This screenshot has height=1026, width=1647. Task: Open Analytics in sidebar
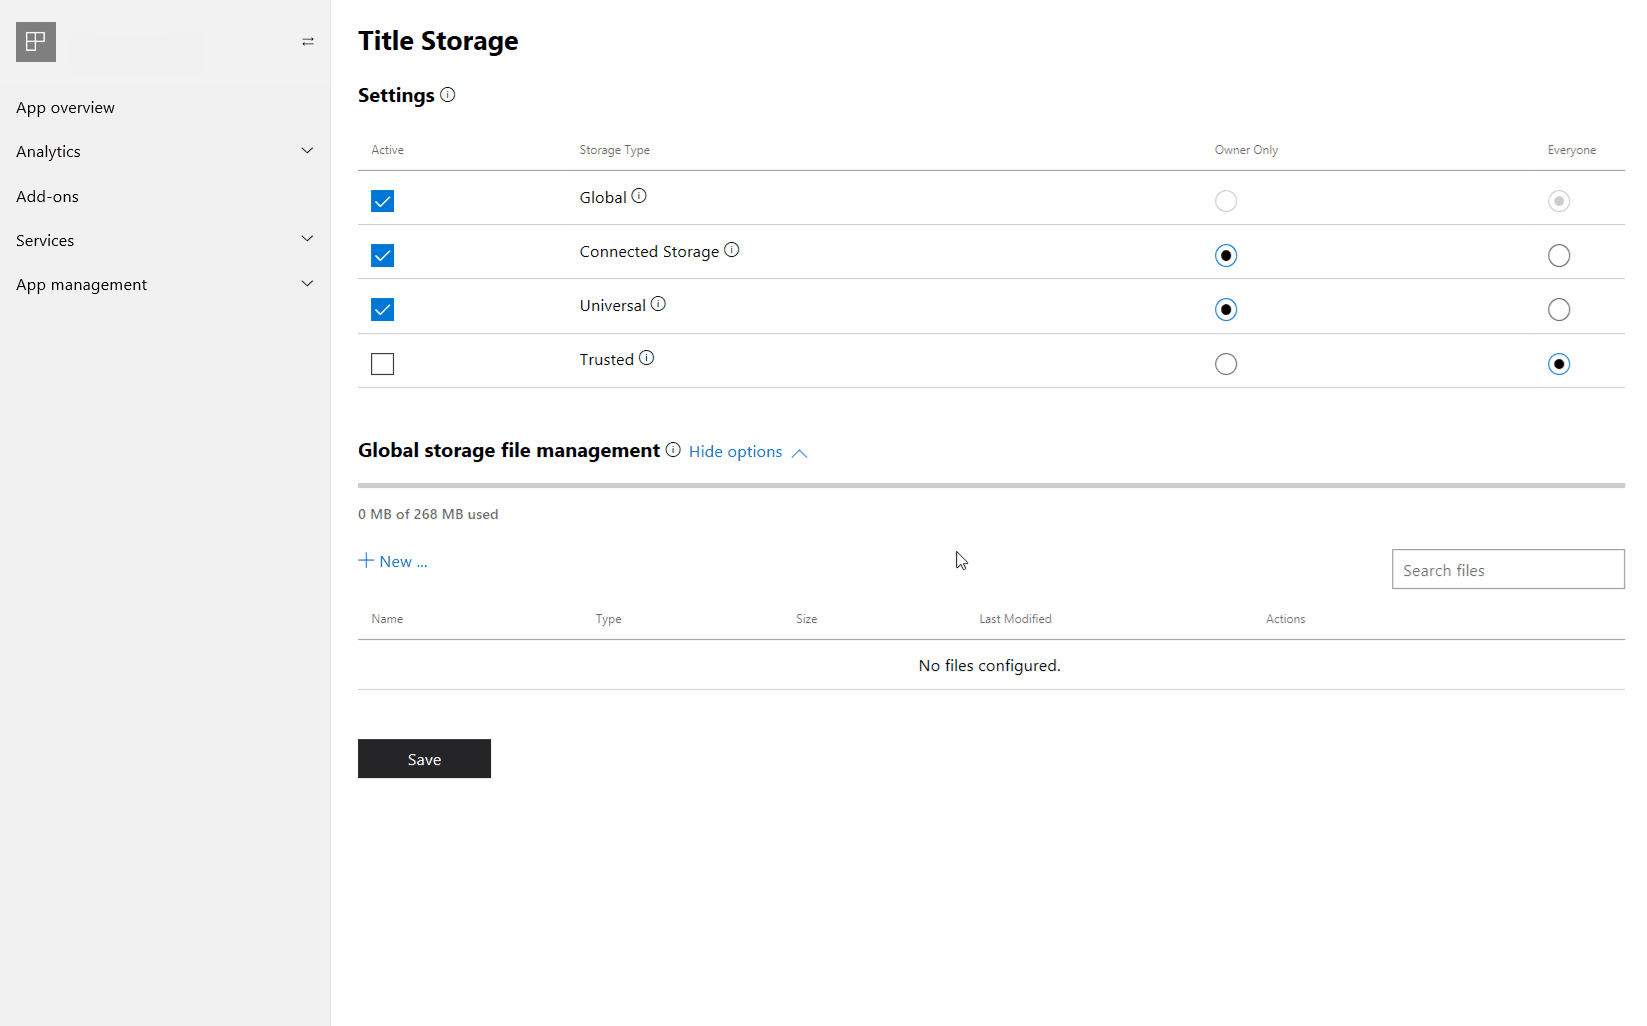(x=48, y=152)
